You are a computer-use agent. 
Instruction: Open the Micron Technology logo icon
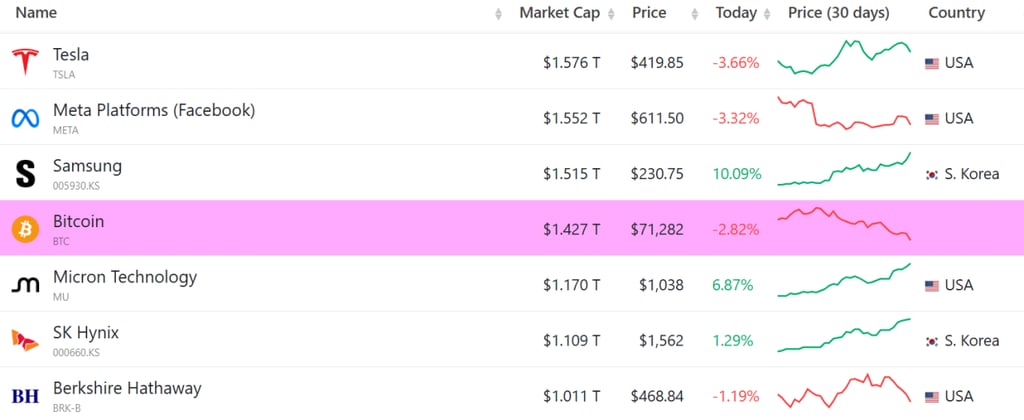coord(25,285)
